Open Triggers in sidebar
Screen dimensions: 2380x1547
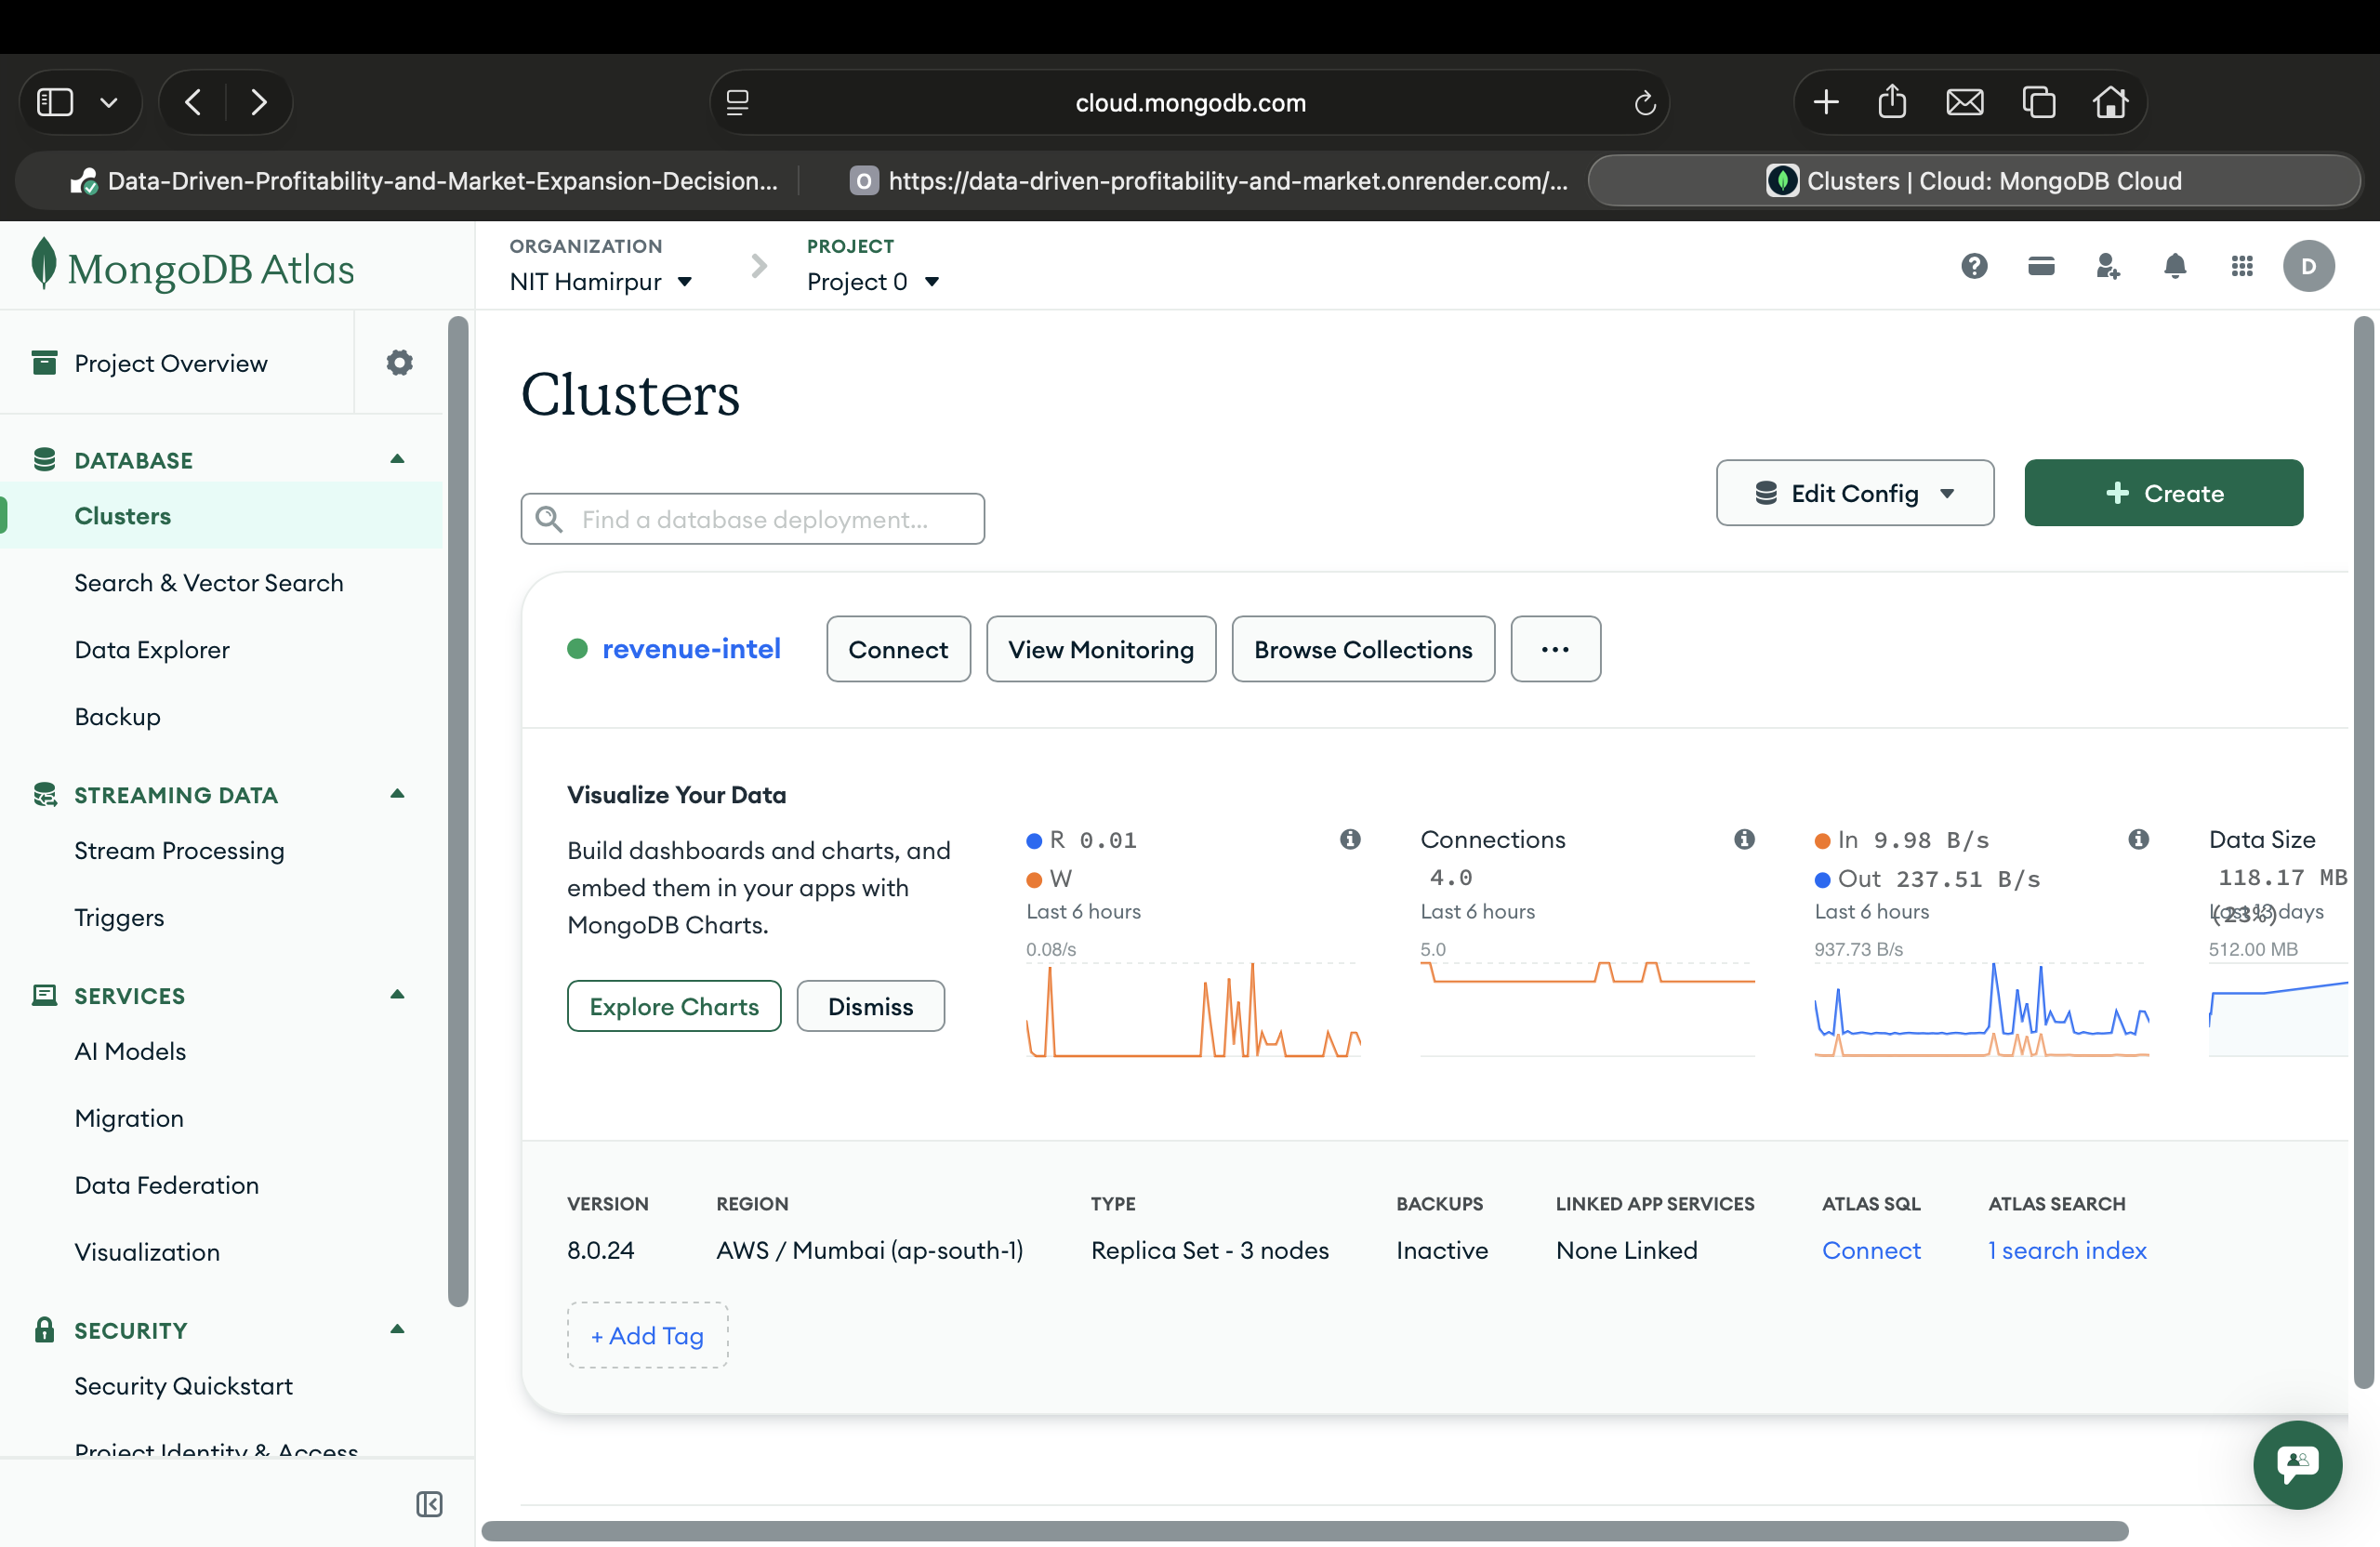coord(119,918)
